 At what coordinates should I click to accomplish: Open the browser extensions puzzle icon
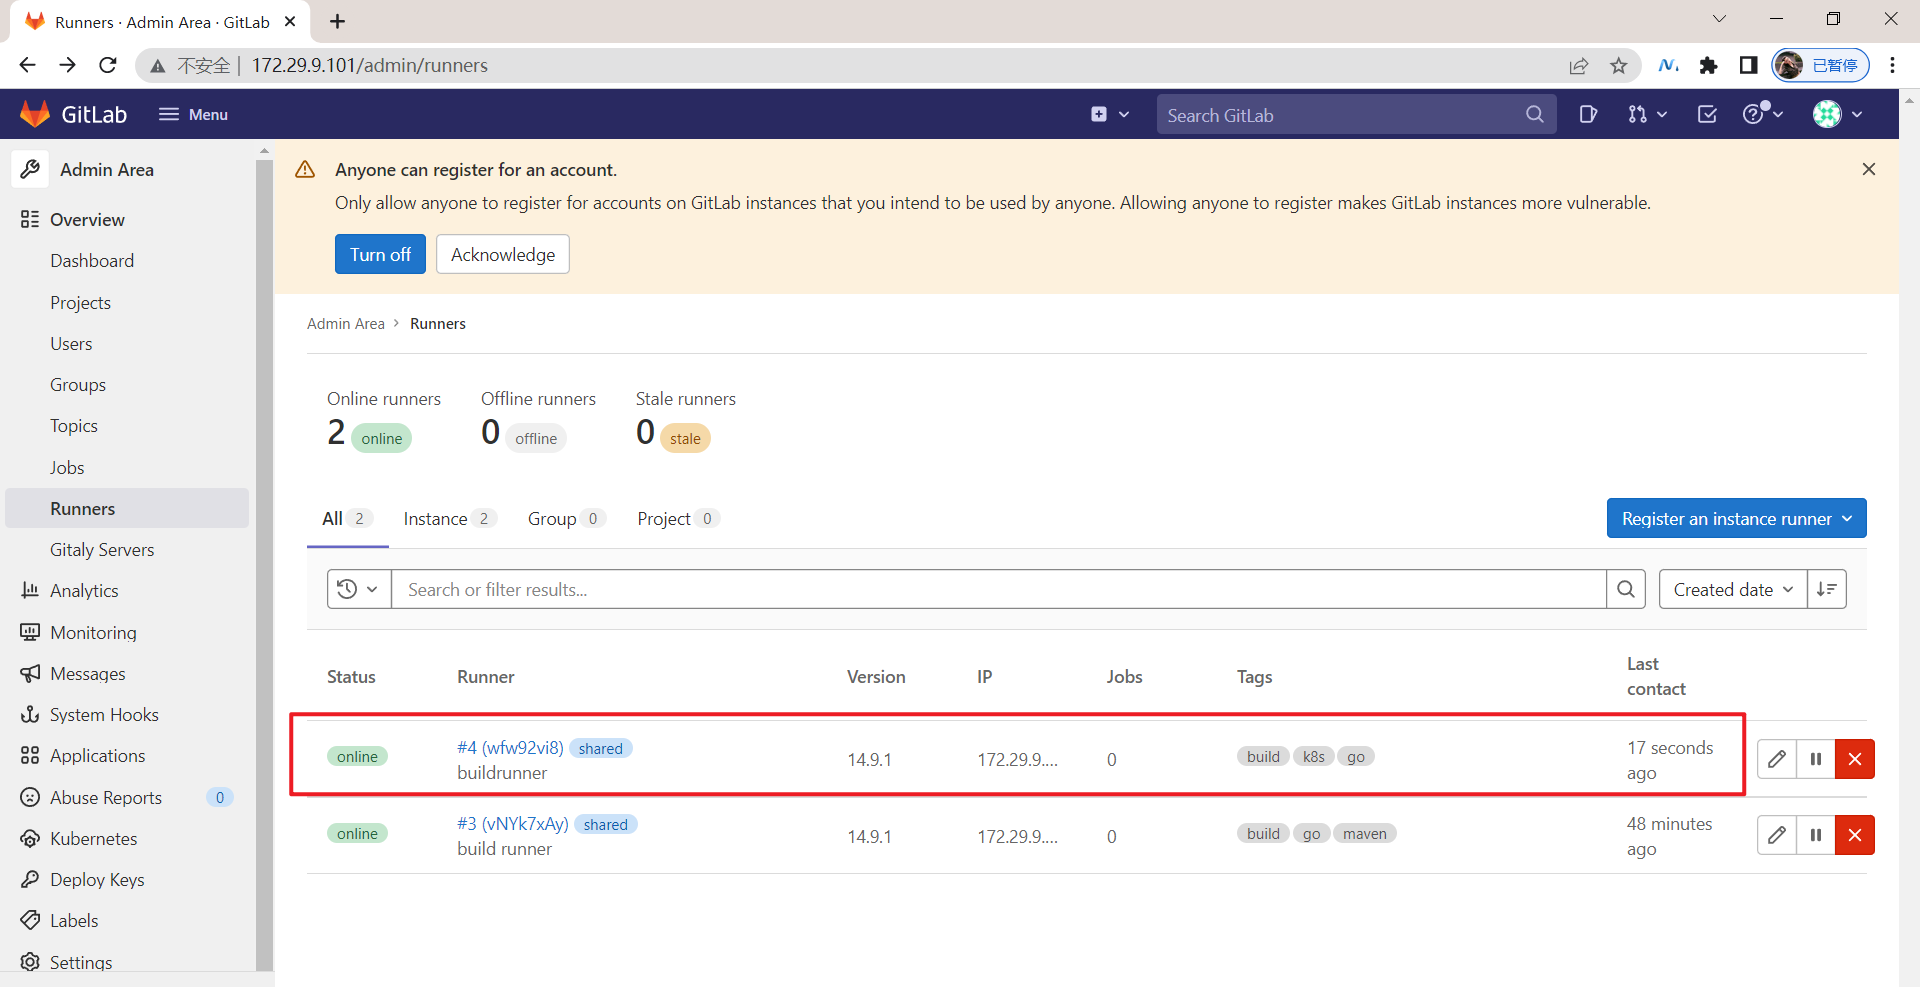(x=1708, y=66)
